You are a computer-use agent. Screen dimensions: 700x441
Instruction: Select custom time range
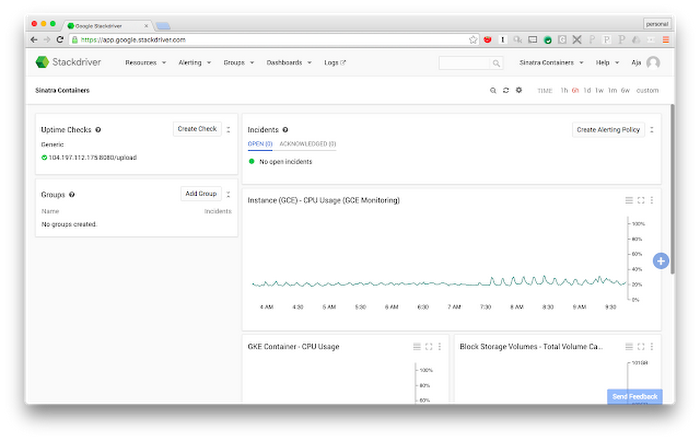(x=647, y=90)
